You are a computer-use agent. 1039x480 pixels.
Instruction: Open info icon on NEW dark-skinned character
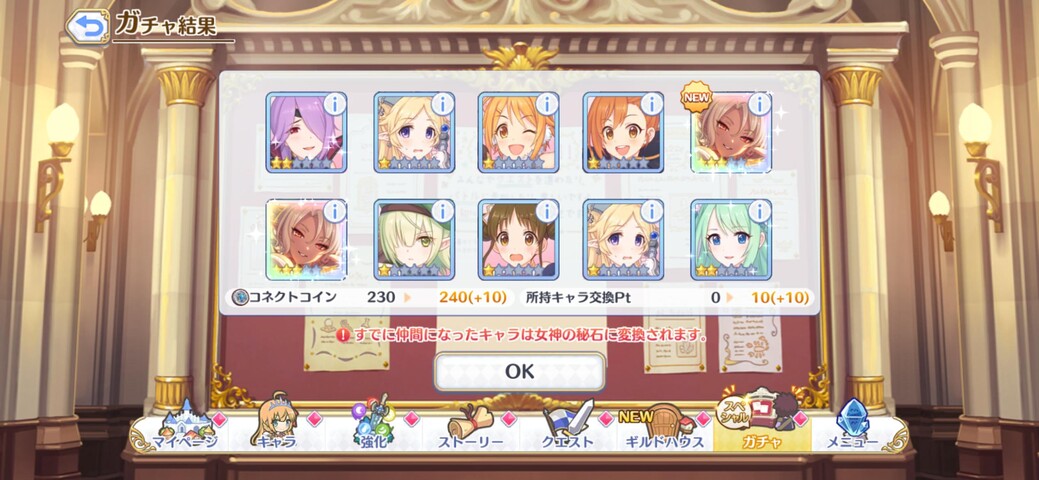click(x=759, y=104)
